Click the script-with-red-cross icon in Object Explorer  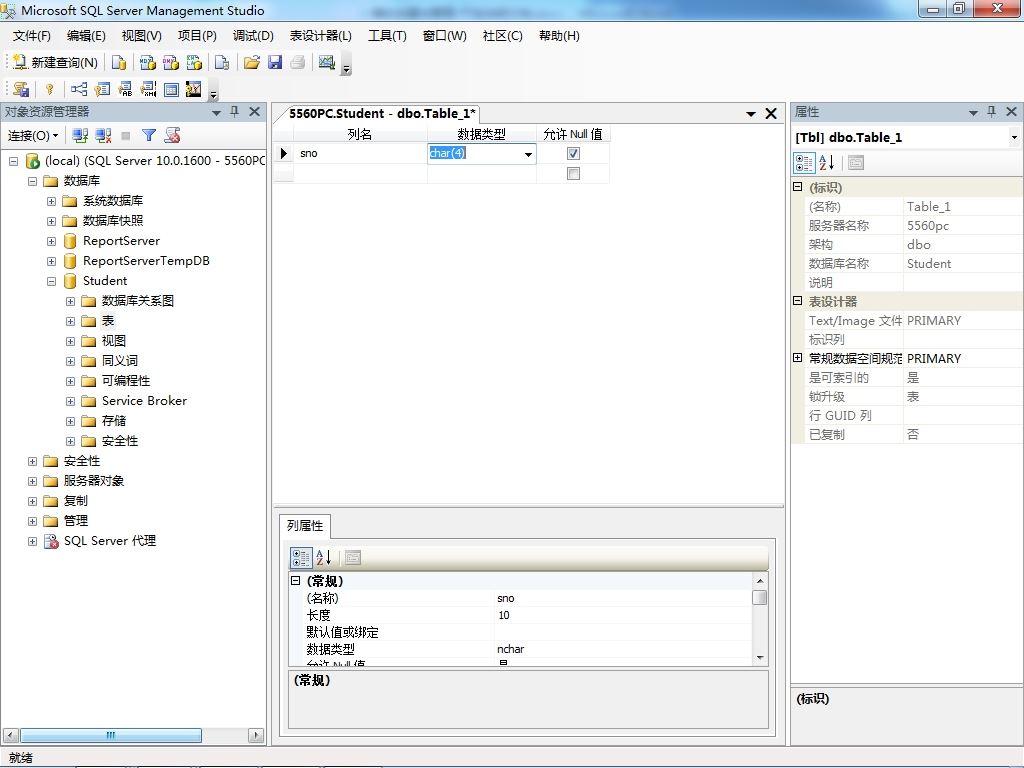(x=172, y=135)
